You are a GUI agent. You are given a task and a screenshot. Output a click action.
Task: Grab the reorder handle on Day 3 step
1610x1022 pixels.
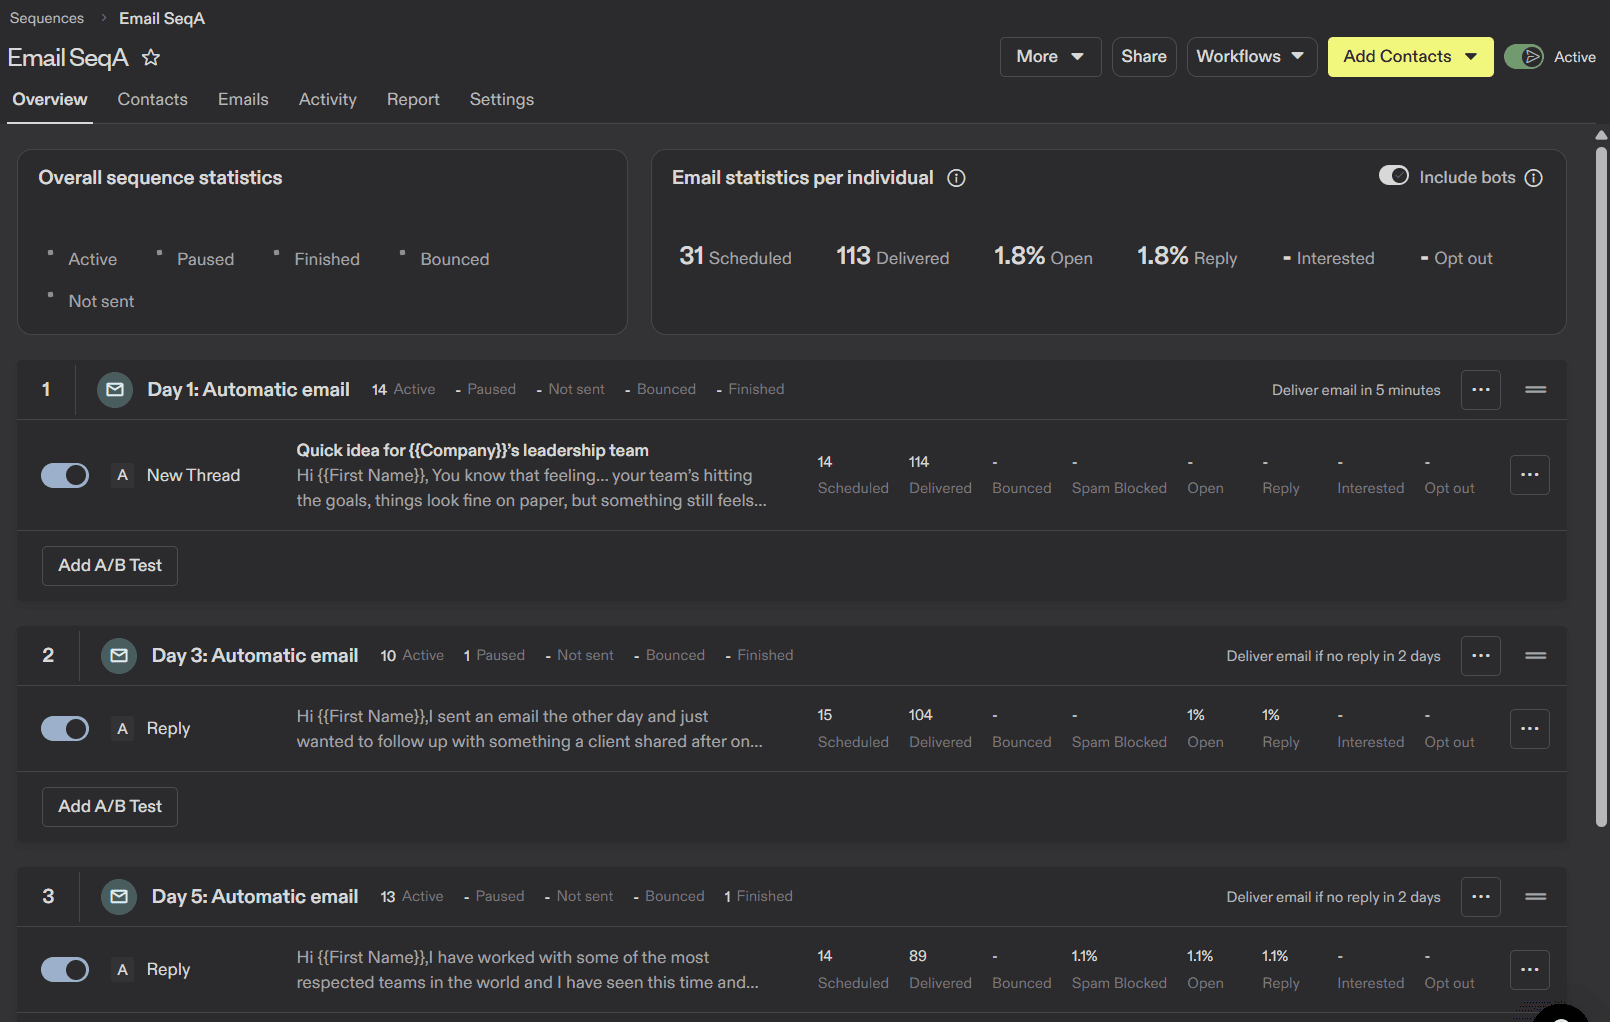(1536, 656)
